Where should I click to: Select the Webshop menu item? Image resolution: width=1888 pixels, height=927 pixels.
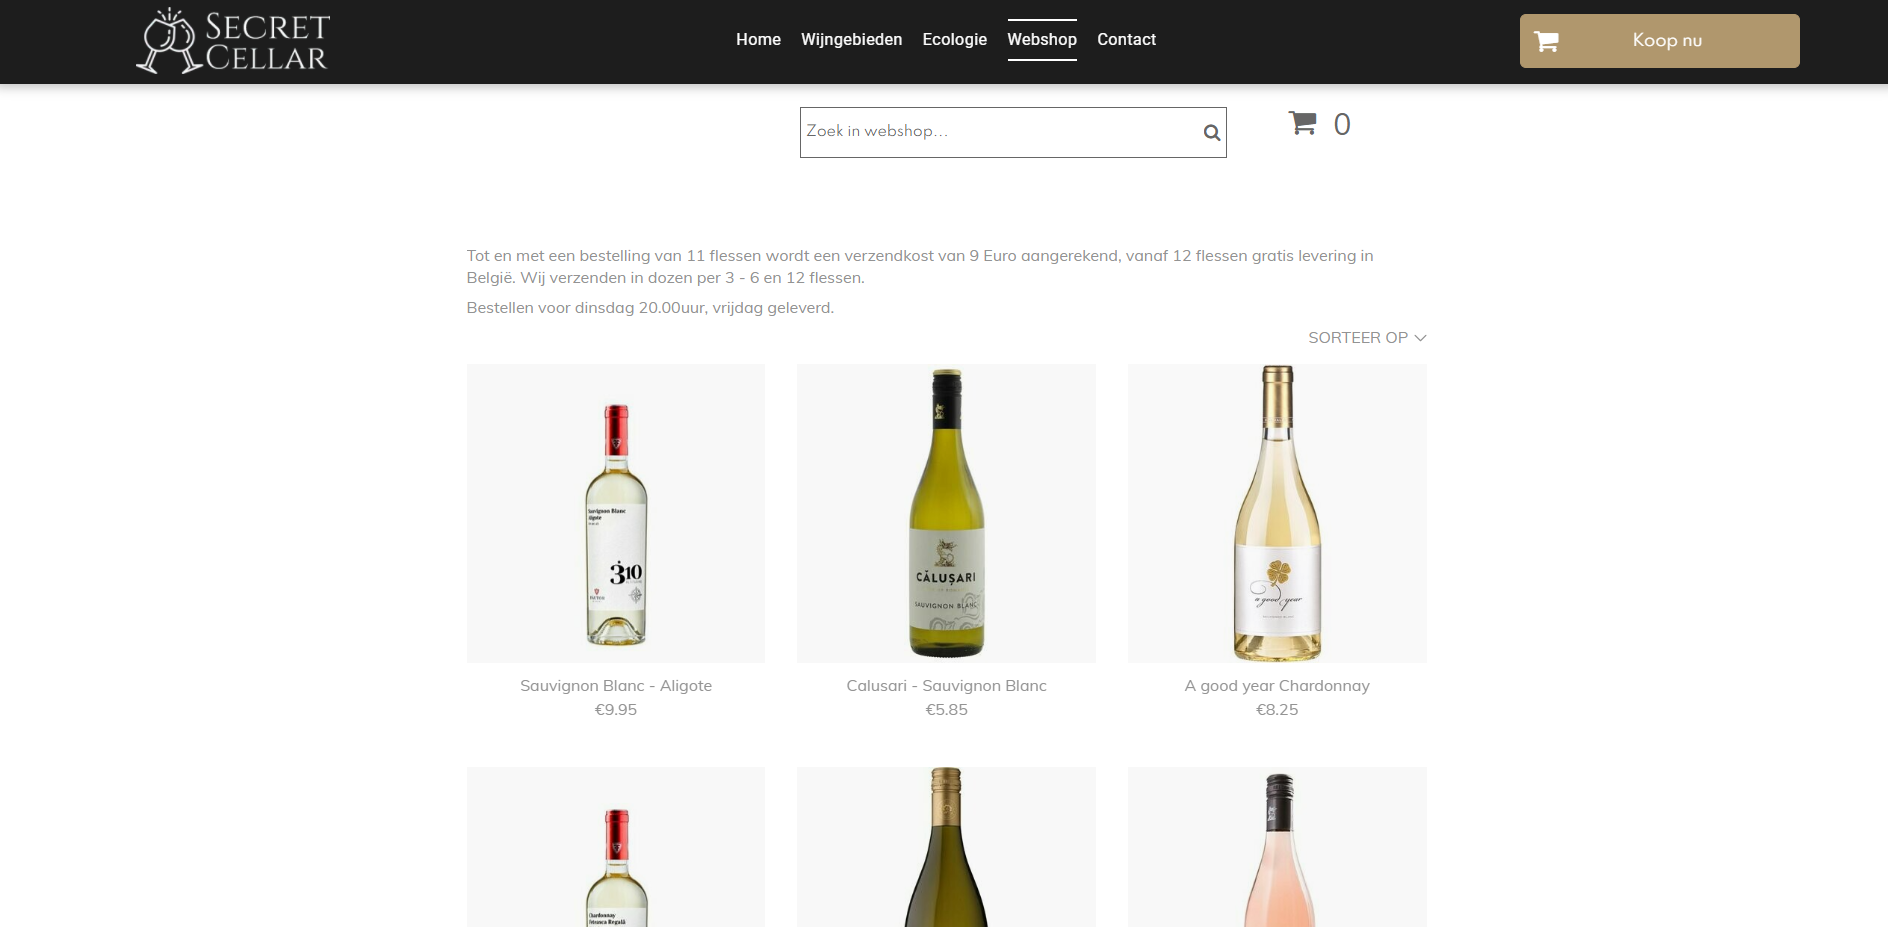tap(1042, 39)
